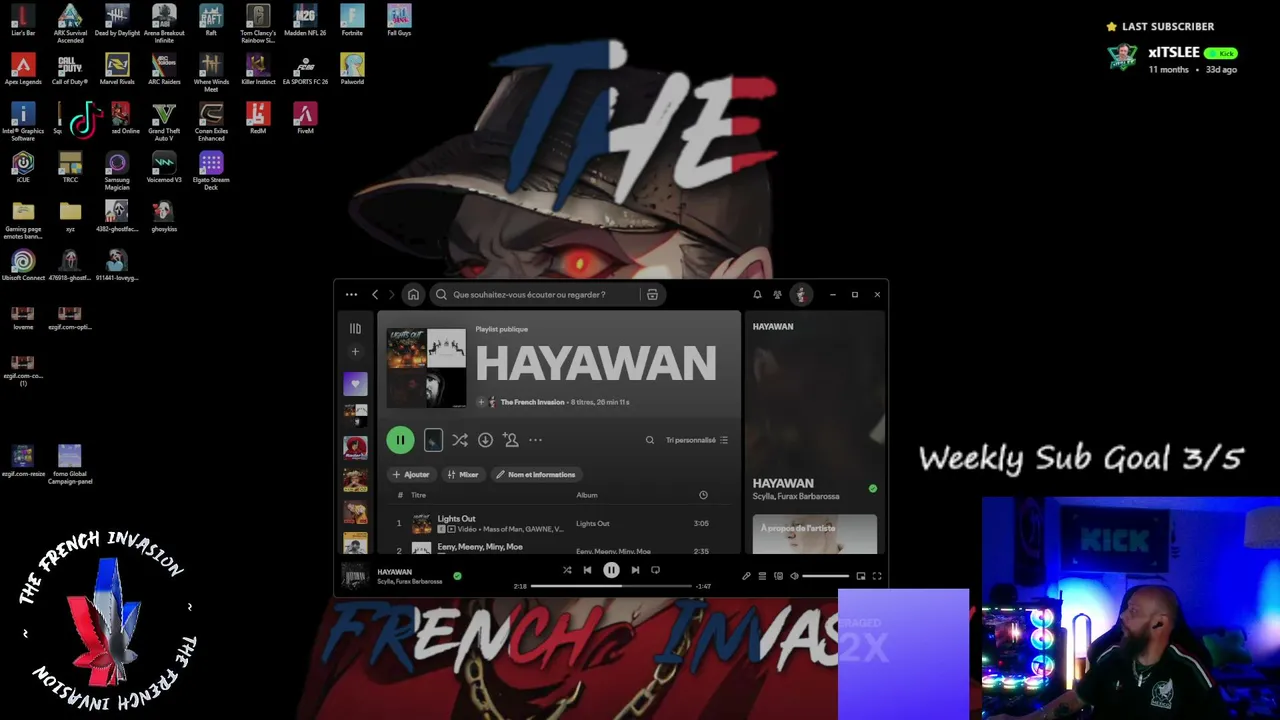1280x720 pixels.
Task: Open the now playing album art thumbnail
Action: pyautogui.click(x=355, y=576)
